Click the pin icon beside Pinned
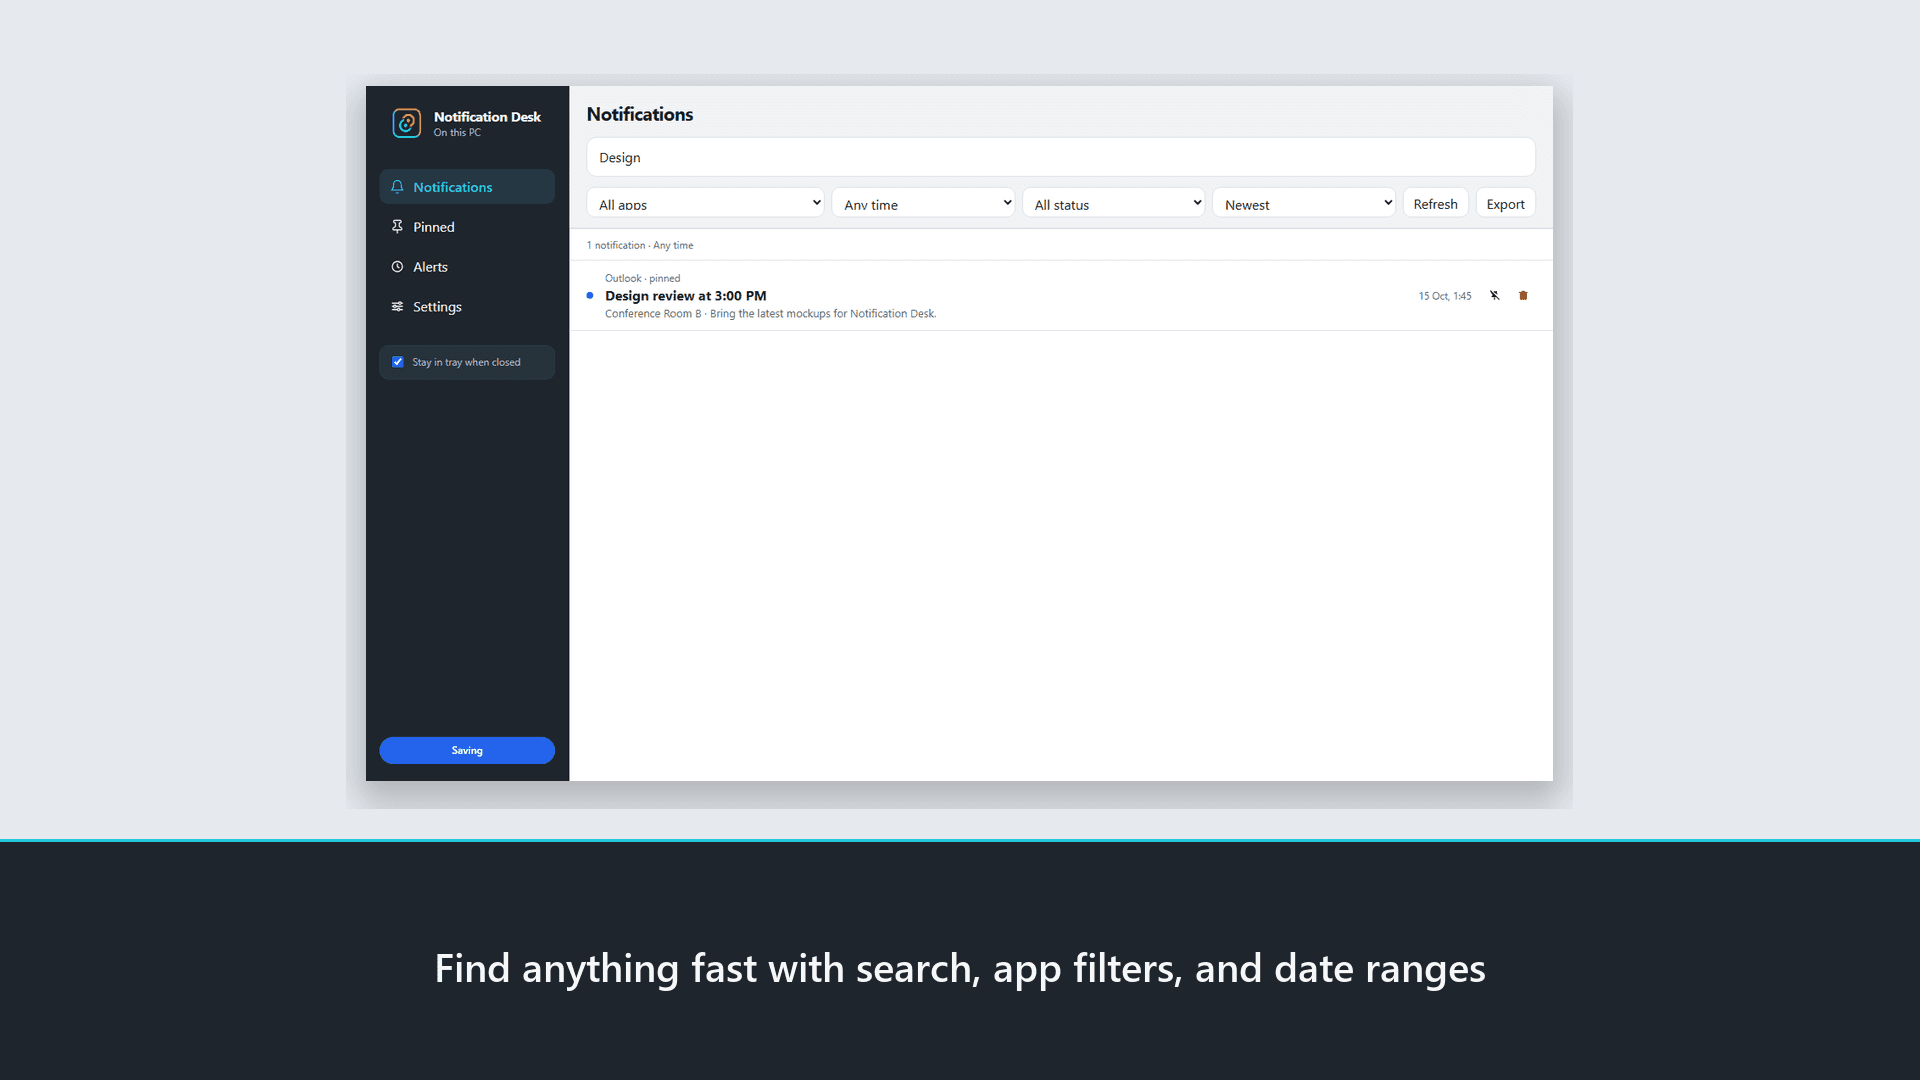 pos(397,227)
